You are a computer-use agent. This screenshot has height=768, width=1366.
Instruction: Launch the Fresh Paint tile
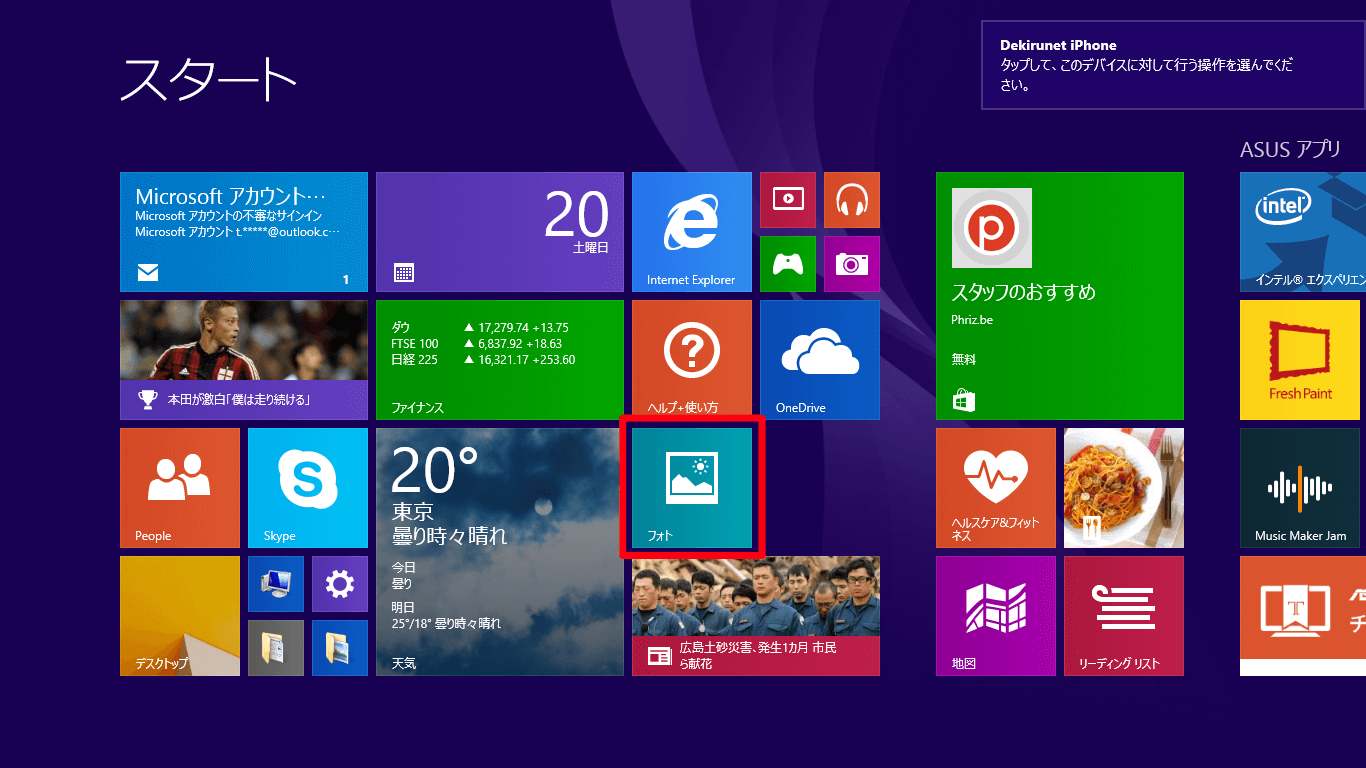point(1300,360)
